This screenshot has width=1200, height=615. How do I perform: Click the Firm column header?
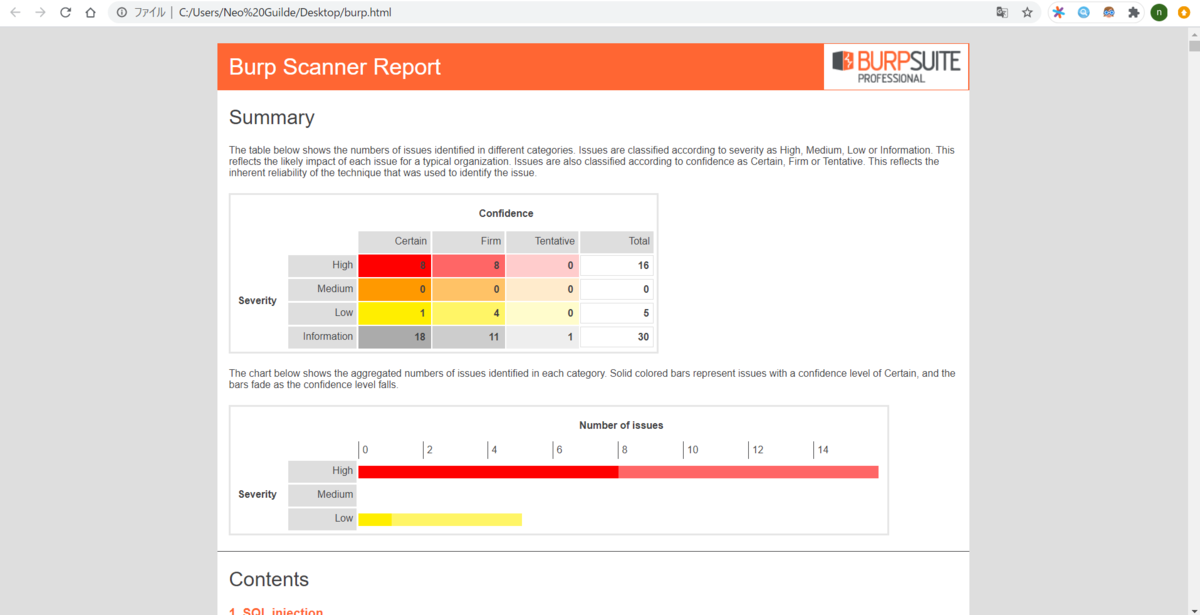pyautogui.click(x=469, y=241)
